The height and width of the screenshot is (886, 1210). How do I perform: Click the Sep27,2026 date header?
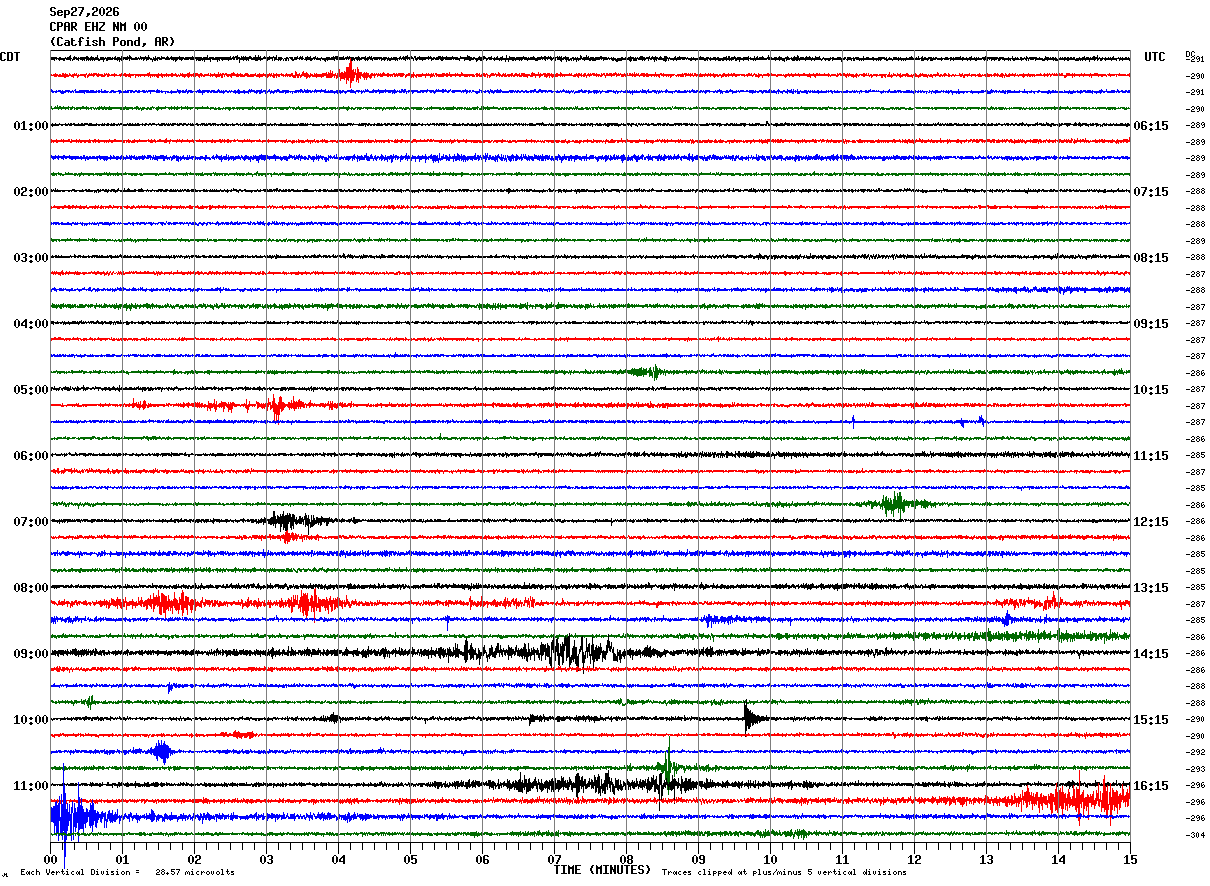point(84,12)
